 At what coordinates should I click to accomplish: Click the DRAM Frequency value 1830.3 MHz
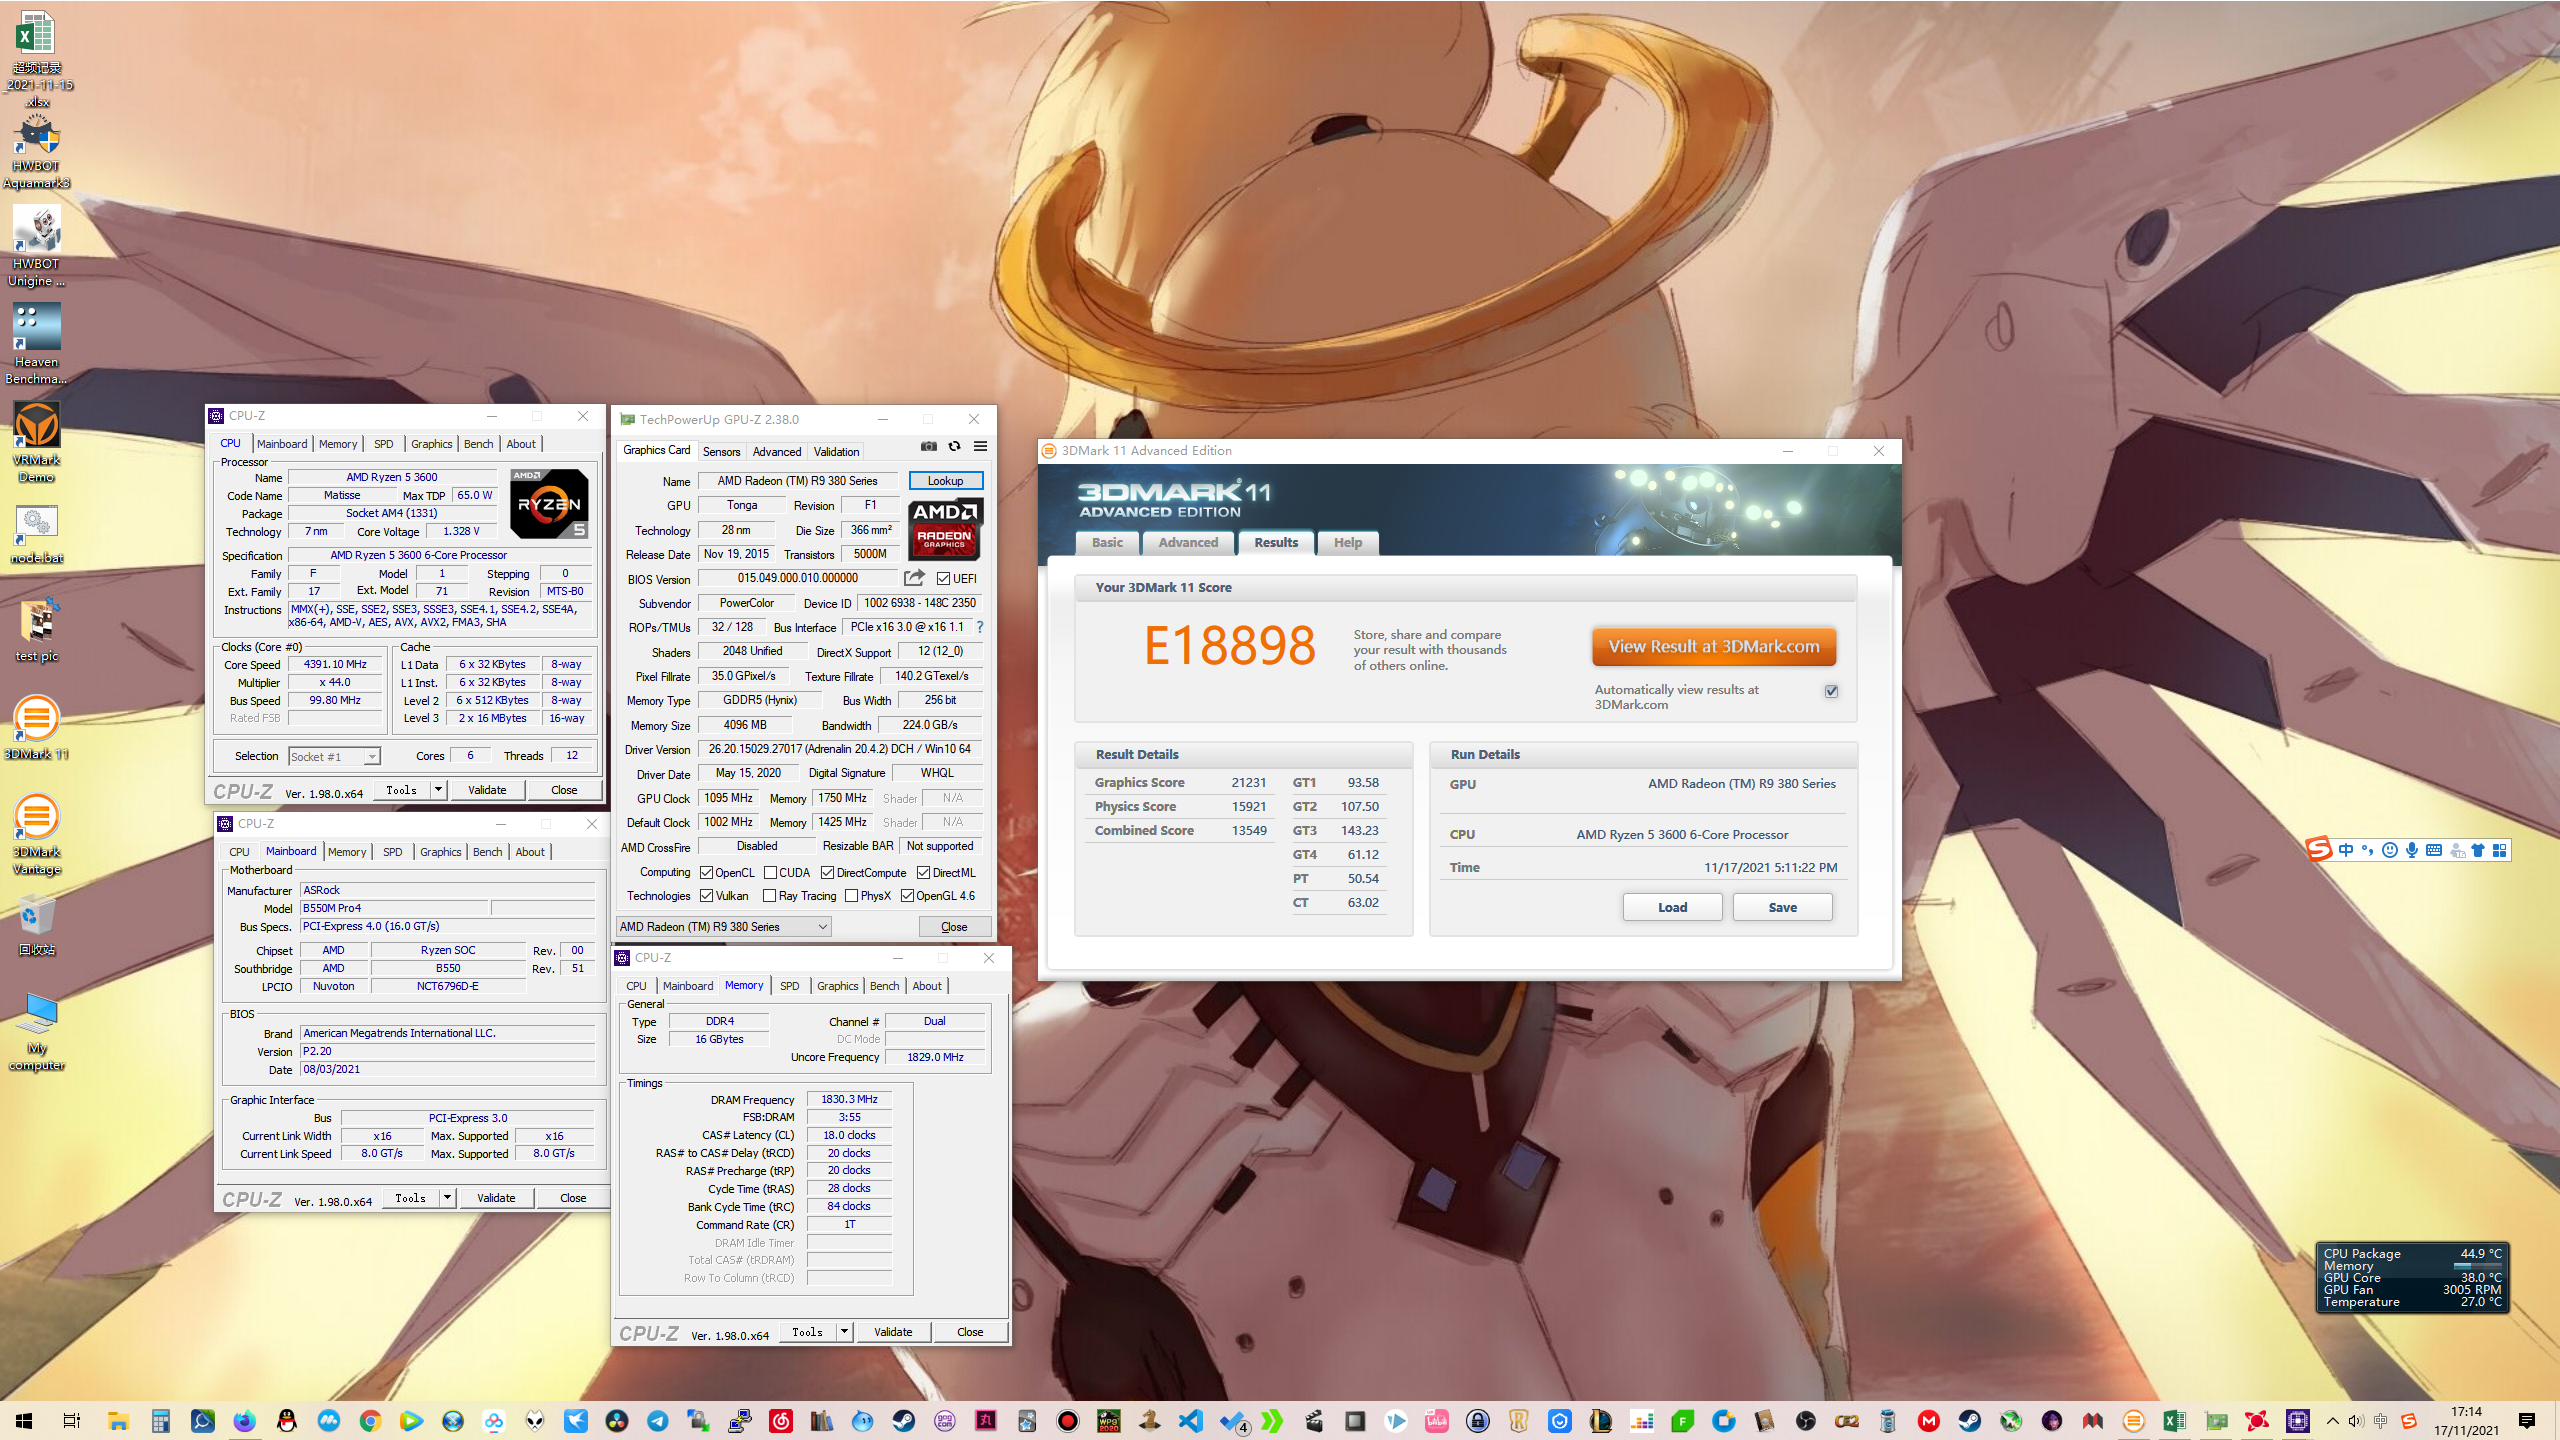(849, 1099)
